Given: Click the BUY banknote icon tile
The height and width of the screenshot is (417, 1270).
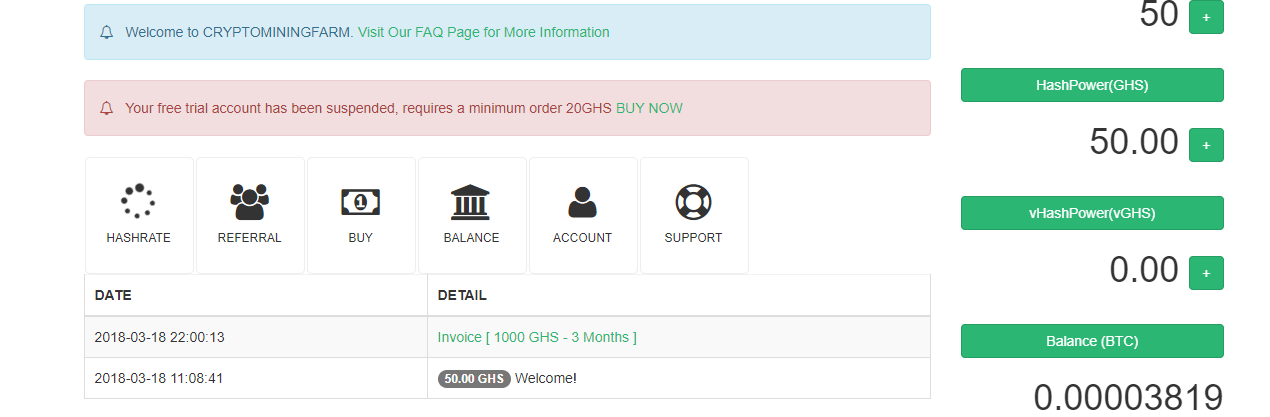Looking at the screenshot, I should click(x=360, y=202).
